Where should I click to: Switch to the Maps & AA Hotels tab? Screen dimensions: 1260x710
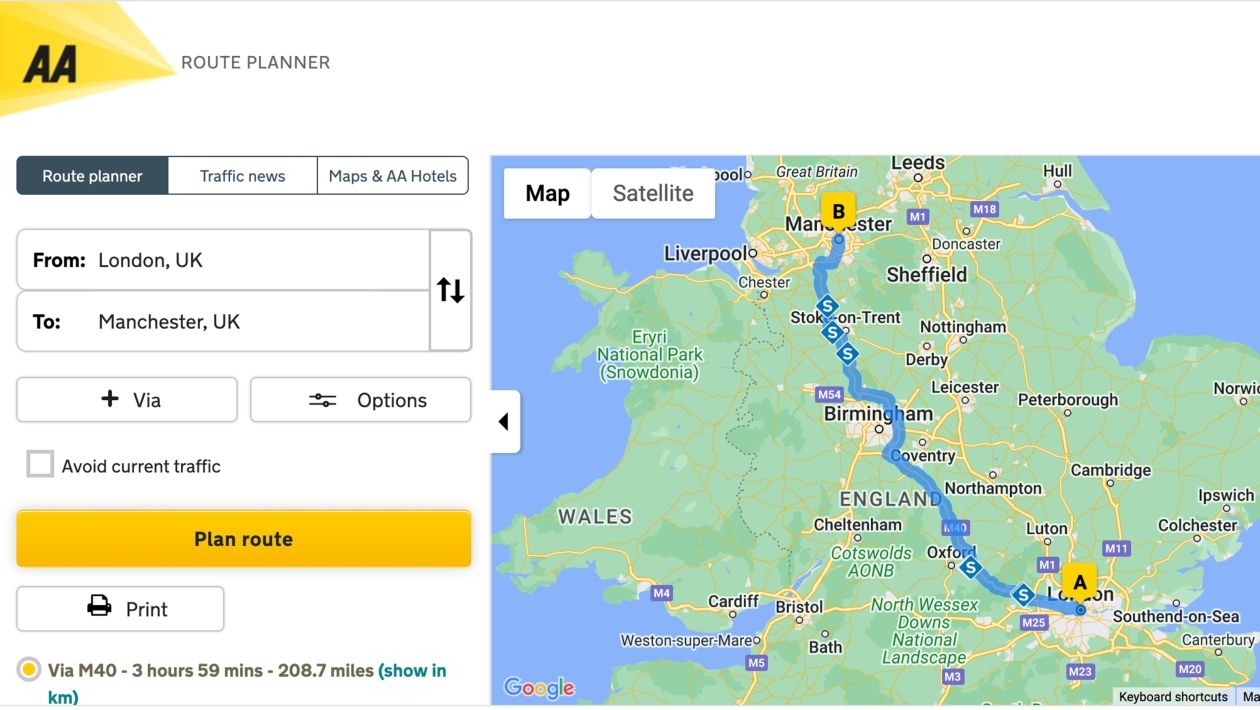(x=393, y=175)
